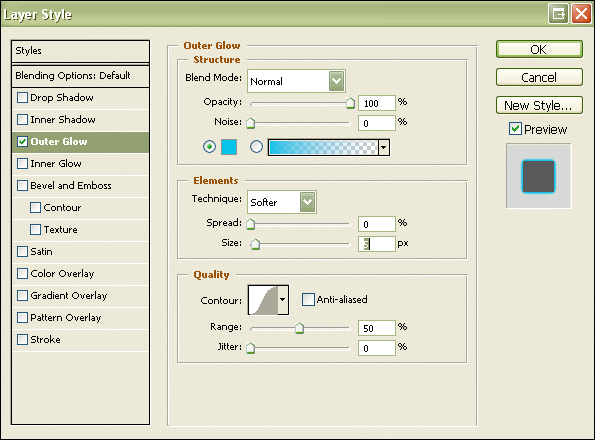
Task: Click the OK button
Action: pos(539,49)
